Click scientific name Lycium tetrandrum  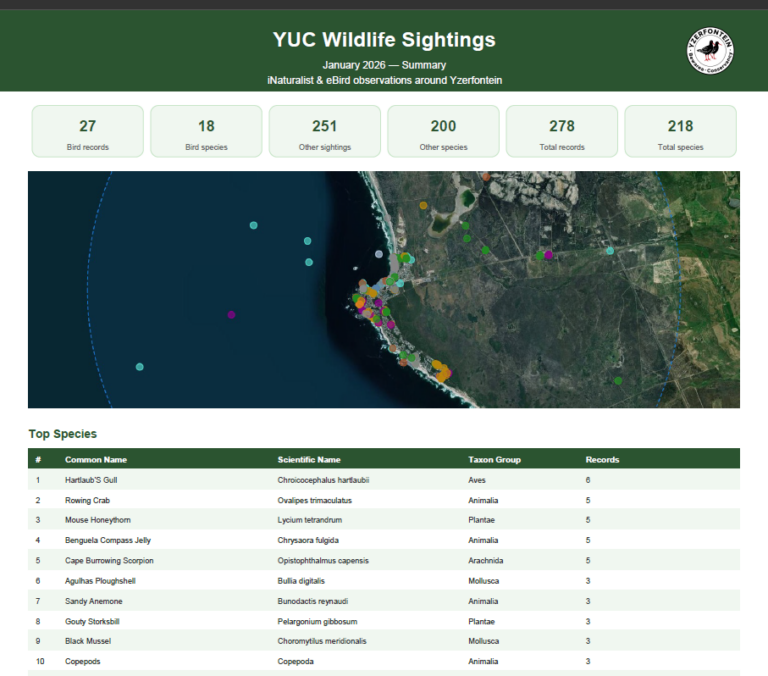point(310,520)
